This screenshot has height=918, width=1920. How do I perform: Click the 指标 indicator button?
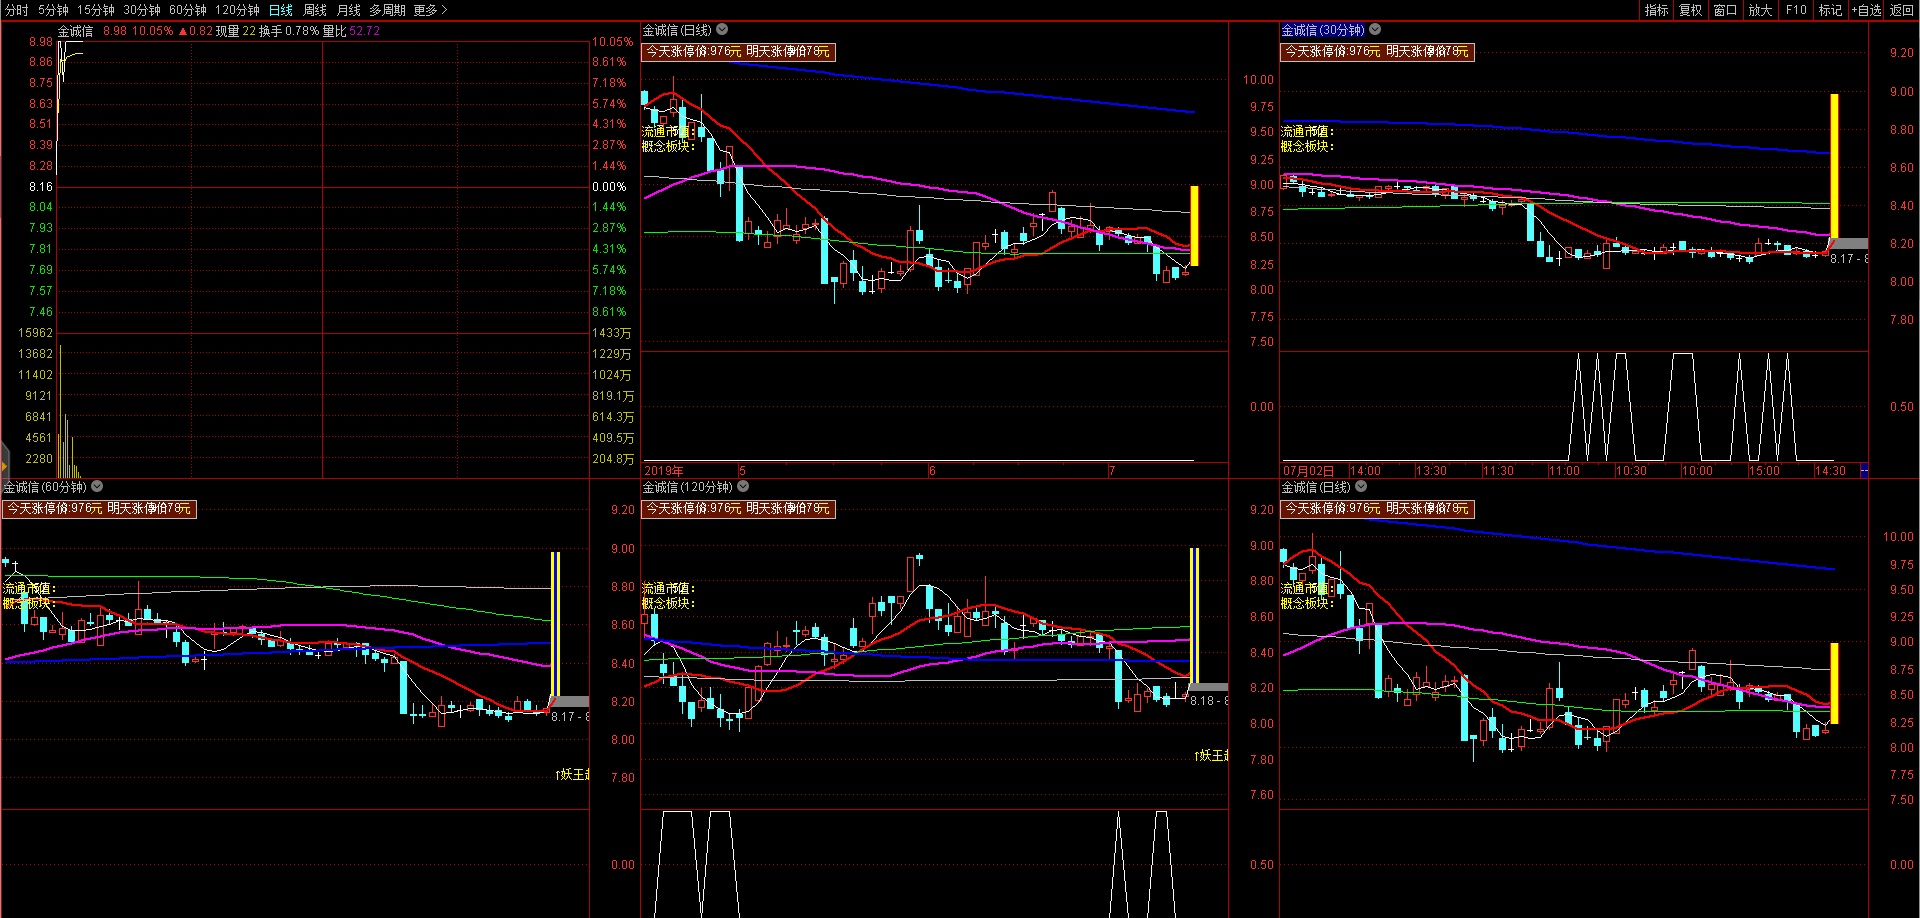(1656, 10)
